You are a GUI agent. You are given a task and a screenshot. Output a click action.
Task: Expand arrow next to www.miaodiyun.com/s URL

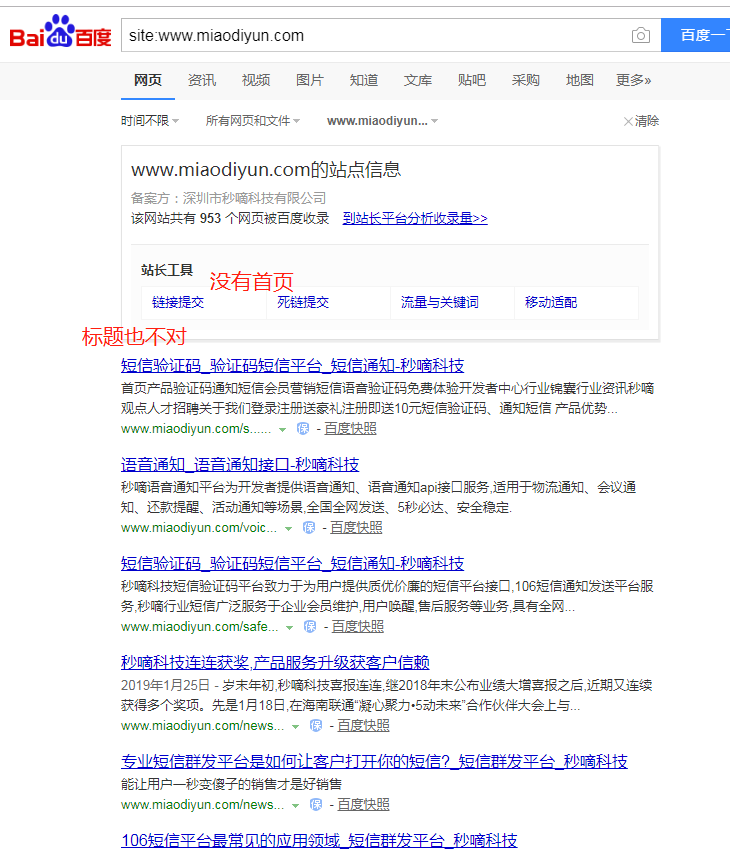point(282,429)
